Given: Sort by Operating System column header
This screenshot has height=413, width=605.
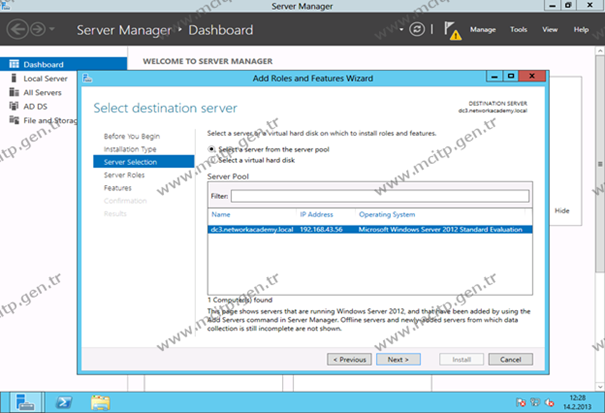Looking at the screenshot, I should click(x=387, y=214).
